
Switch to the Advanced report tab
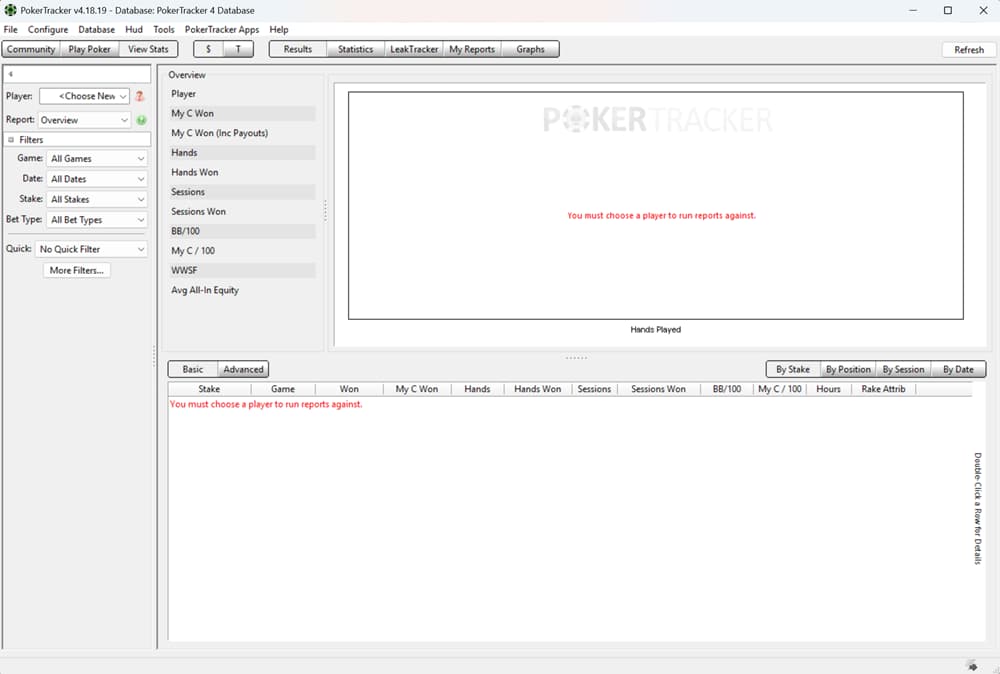[x=245, y=368]
